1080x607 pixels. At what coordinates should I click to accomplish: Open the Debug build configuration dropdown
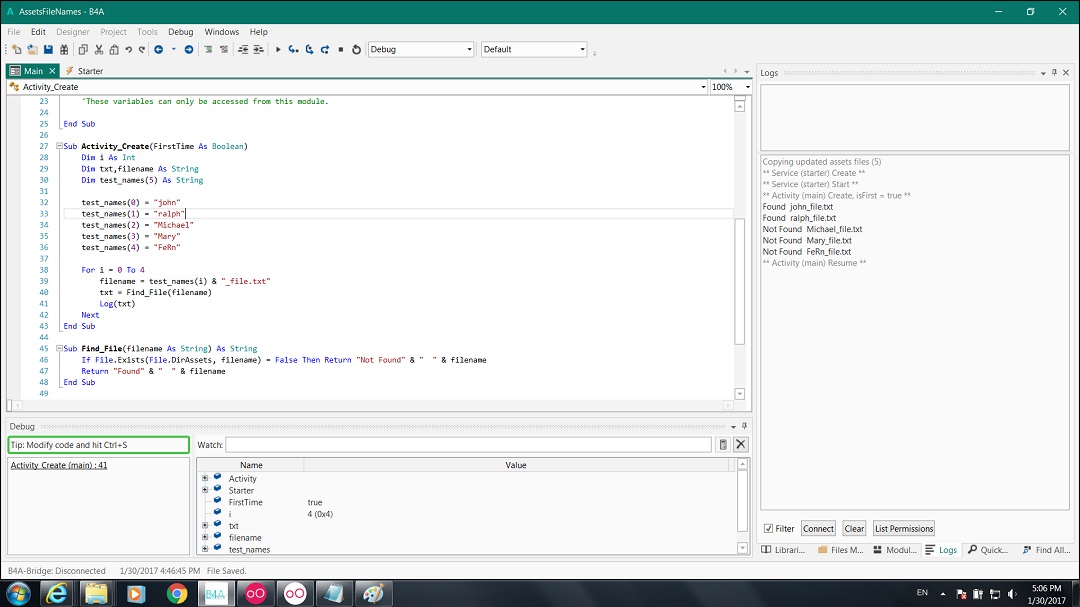(x=471, y=49)
